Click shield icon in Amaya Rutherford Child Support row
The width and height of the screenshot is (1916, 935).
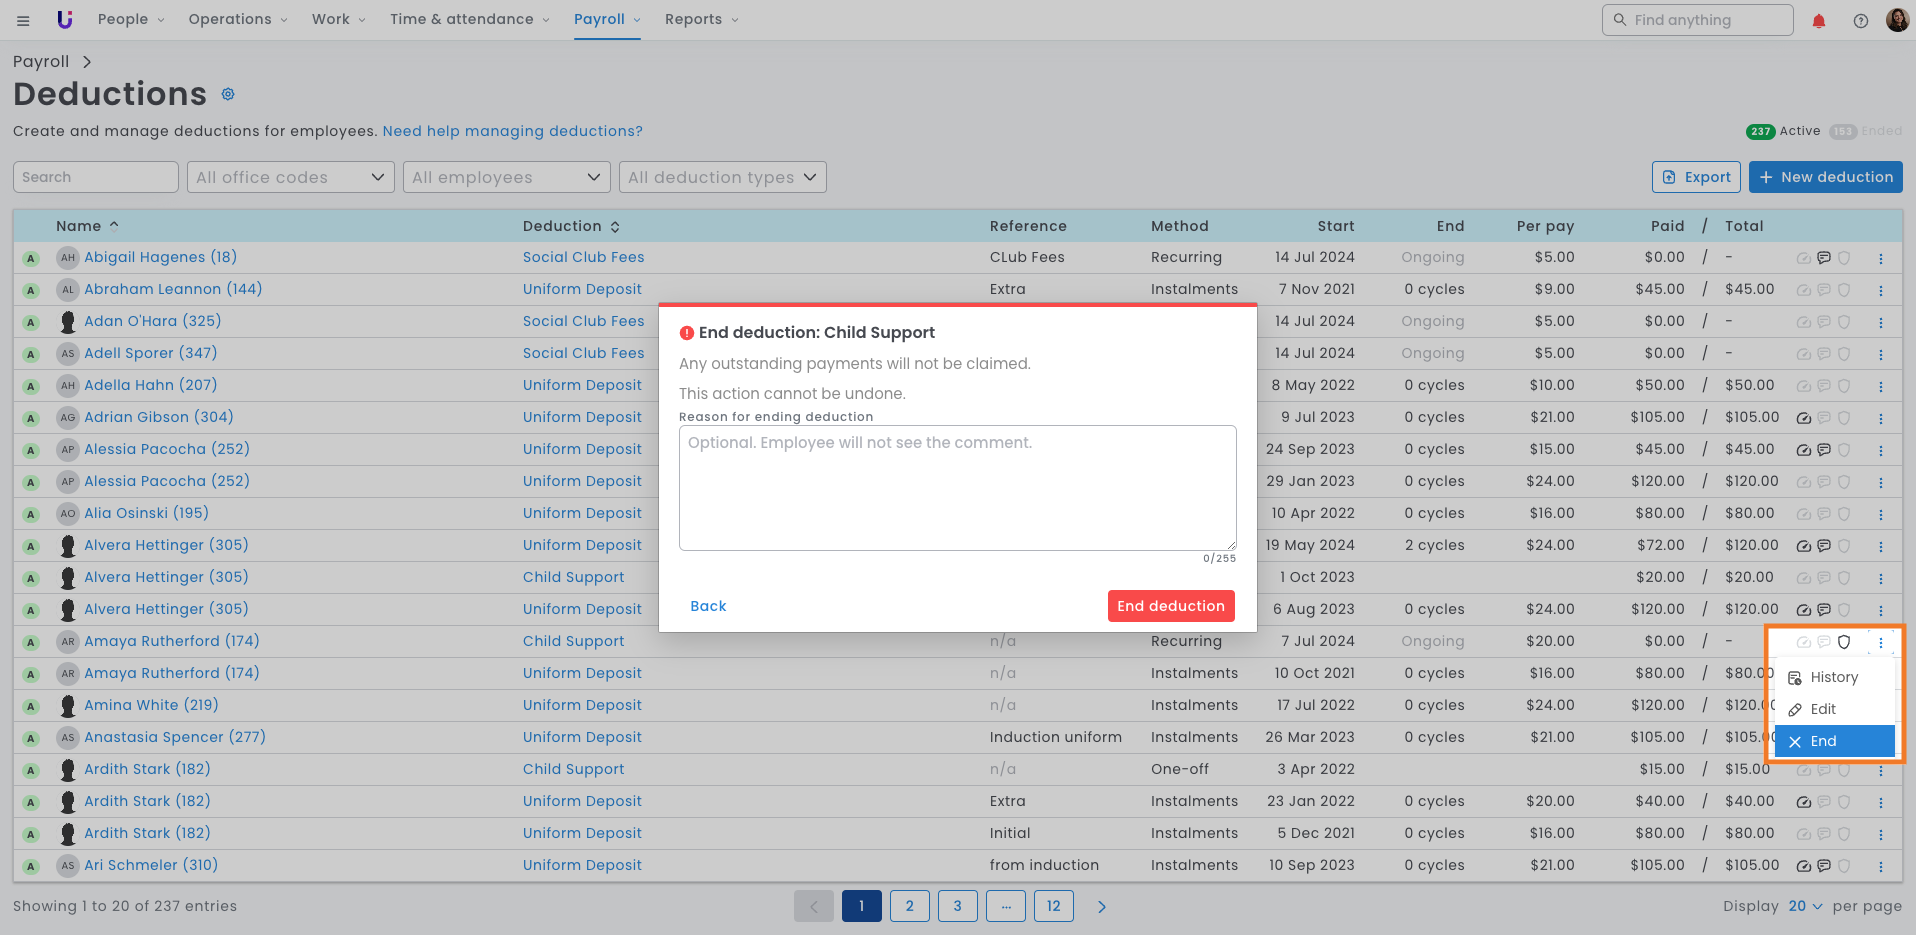click(1844, 642)
